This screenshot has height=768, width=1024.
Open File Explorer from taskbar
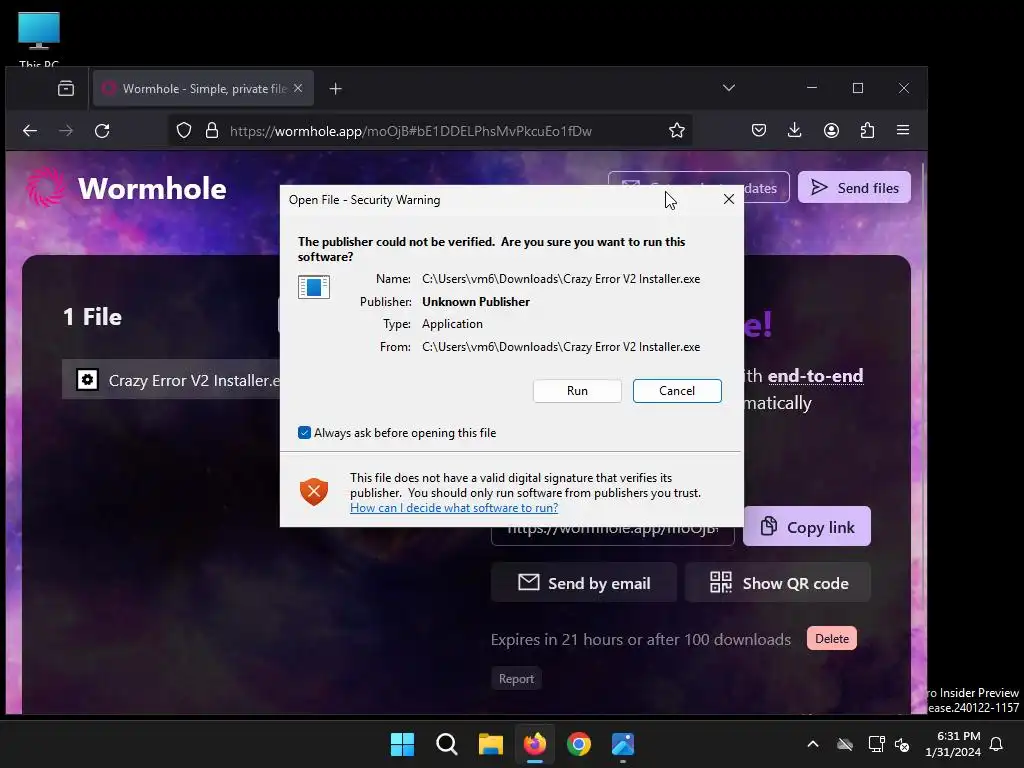(x=490, y=744)
